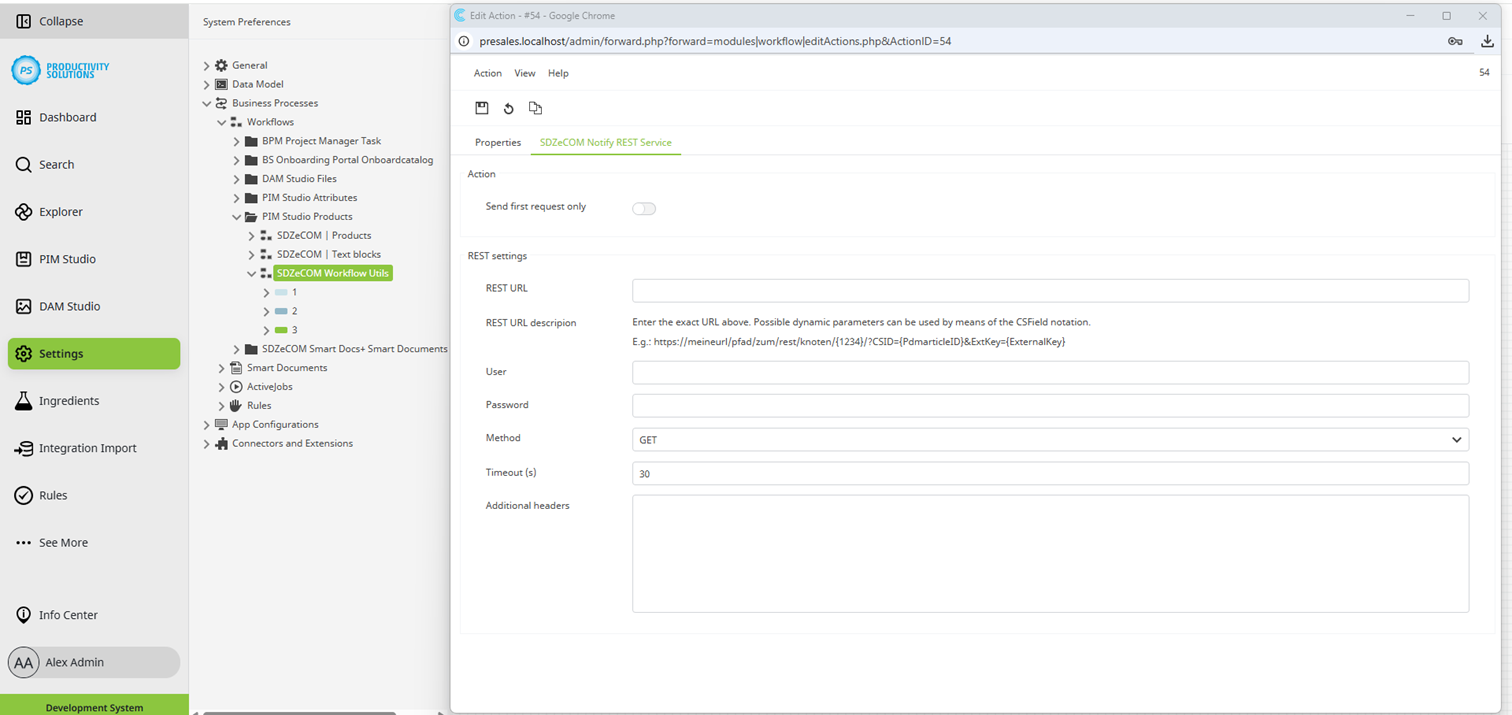1512x715 pixels.
Task: Expand the SDZeCOM | Products workflow
Action: 251,235
